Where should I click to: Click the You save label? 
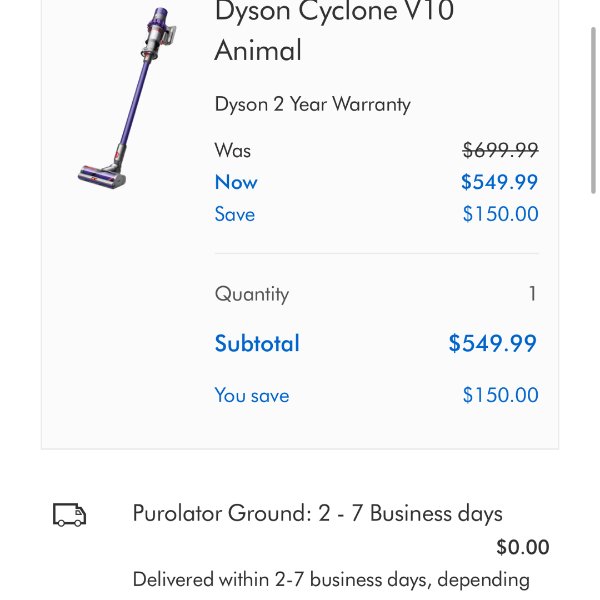pyautogui.click(x=252, y=395)
